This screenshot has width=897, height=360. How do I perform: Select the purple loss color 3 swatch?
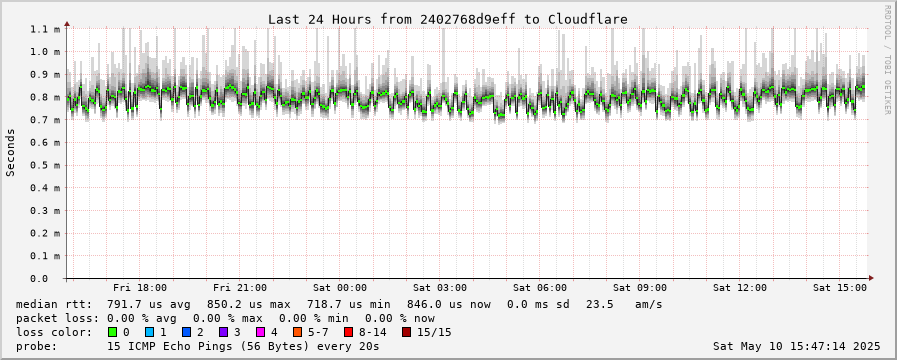[223, 332]
